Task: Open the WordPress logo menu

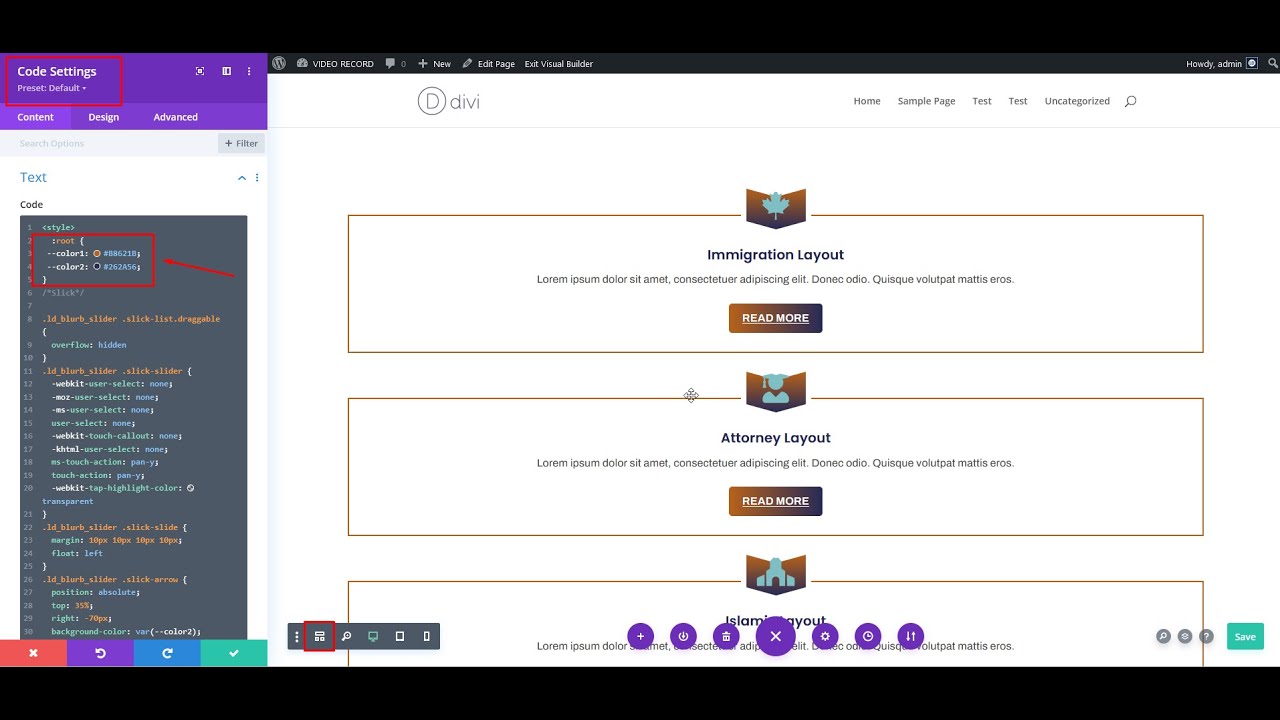Action: 279,63
